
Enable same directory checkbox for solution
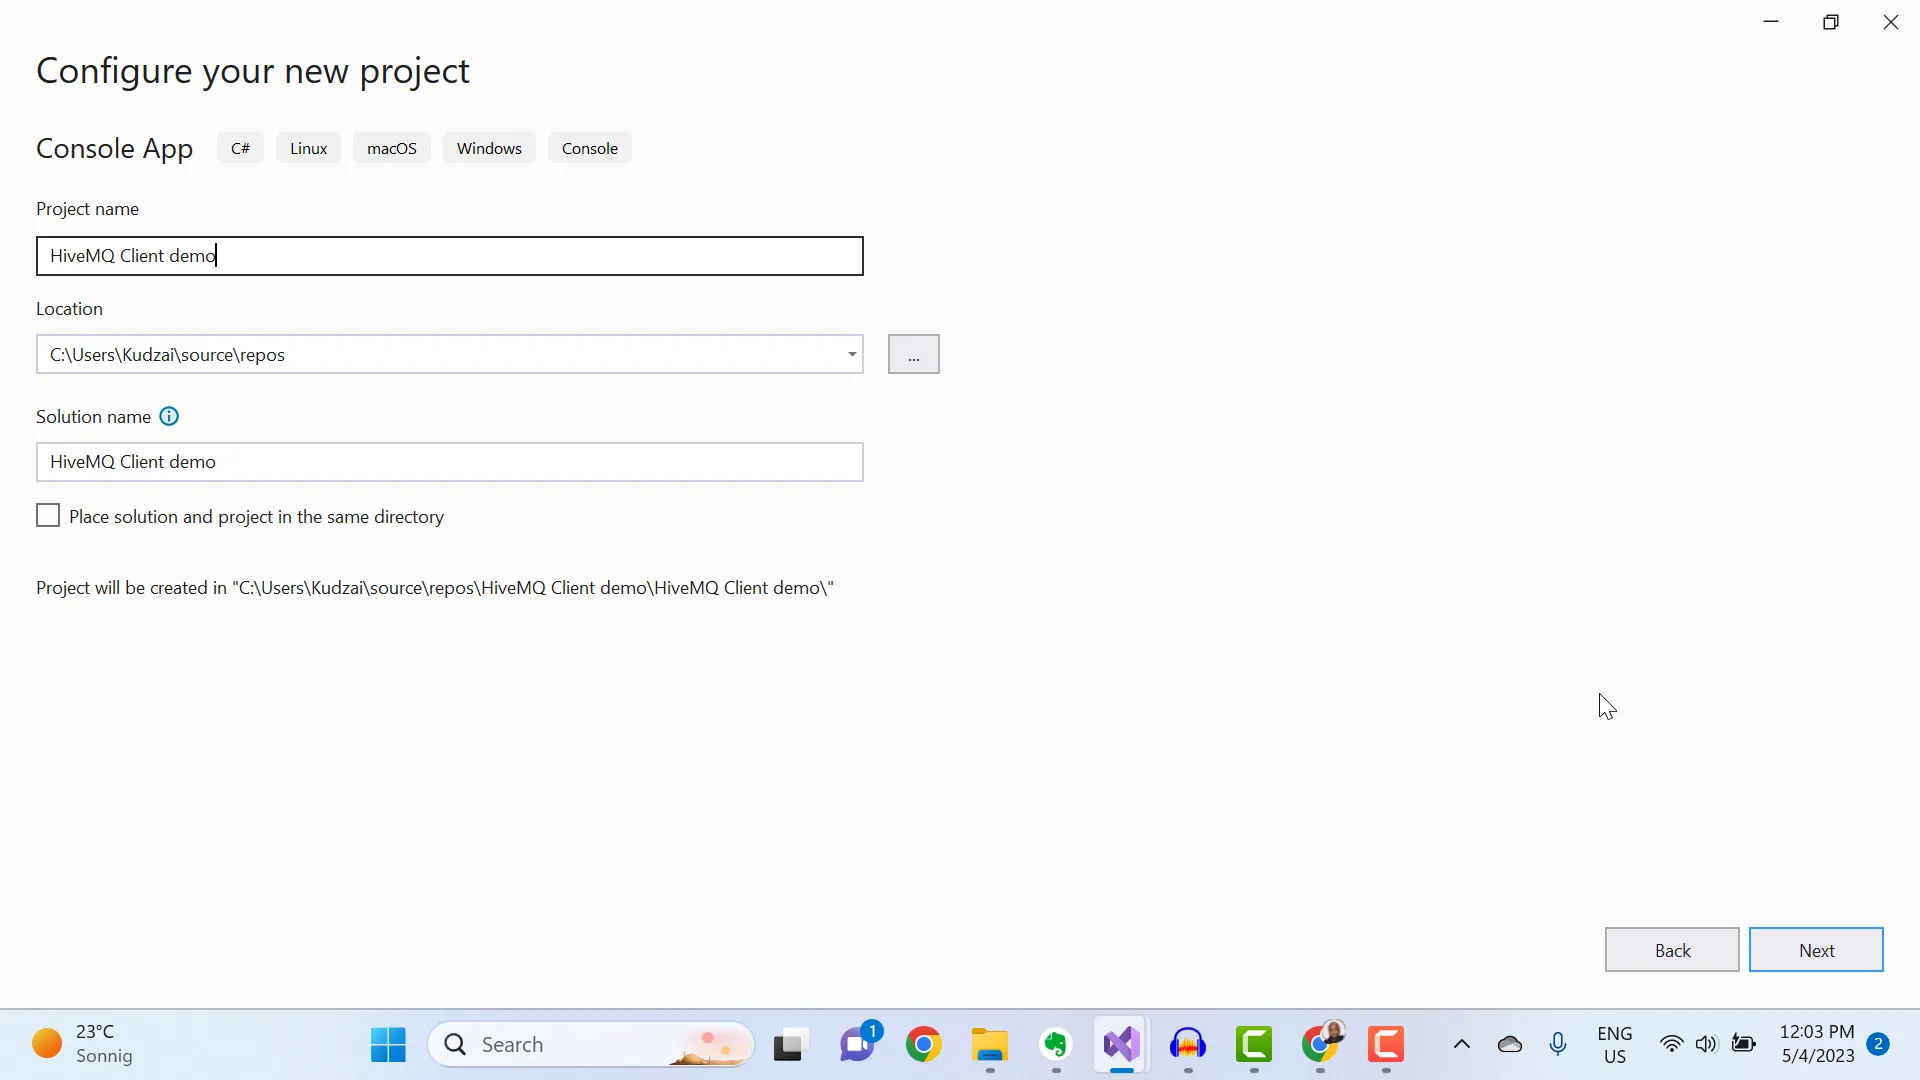[48, 516]
